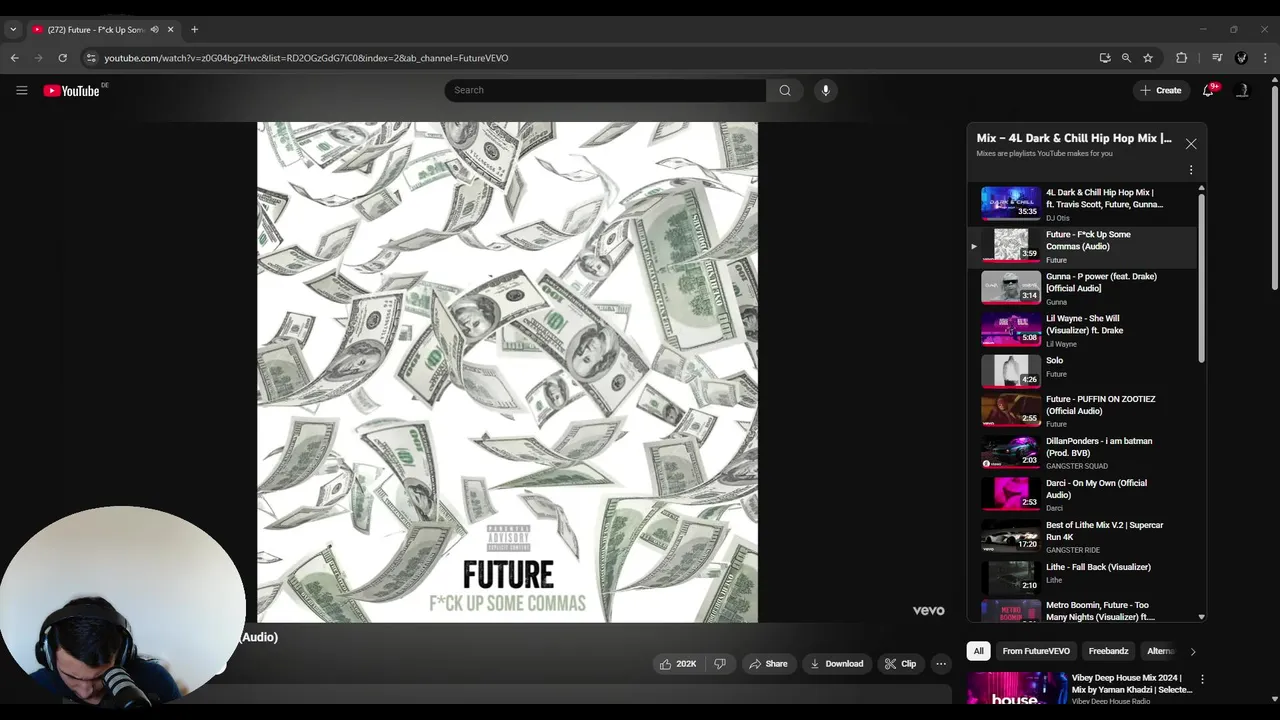
Task: Click the Download button
Action: click(836, 664)
